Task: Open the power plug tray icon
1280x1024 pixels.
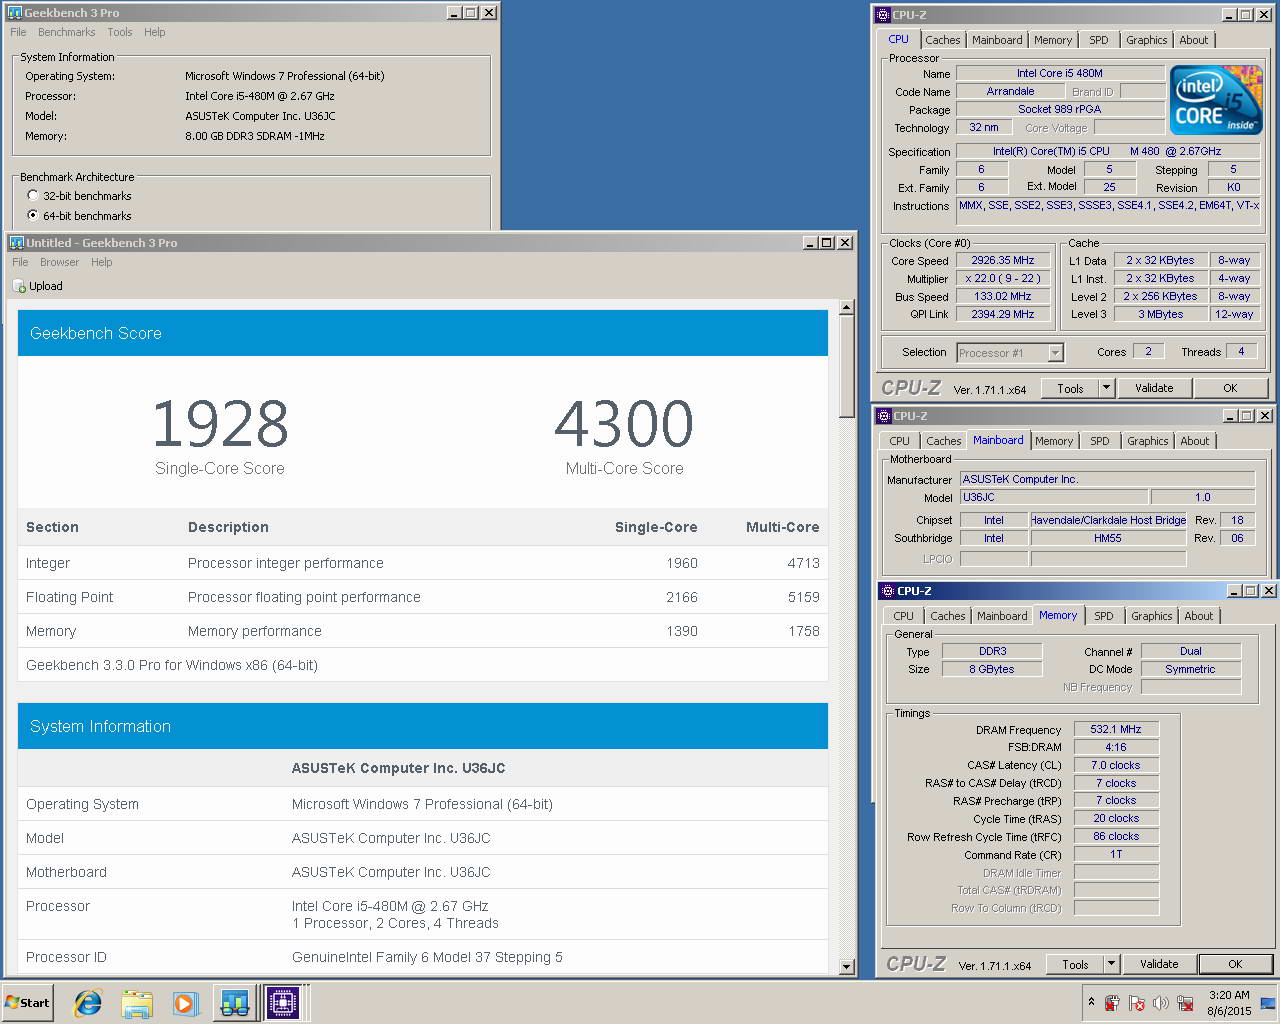Action: [1112, 1002]
